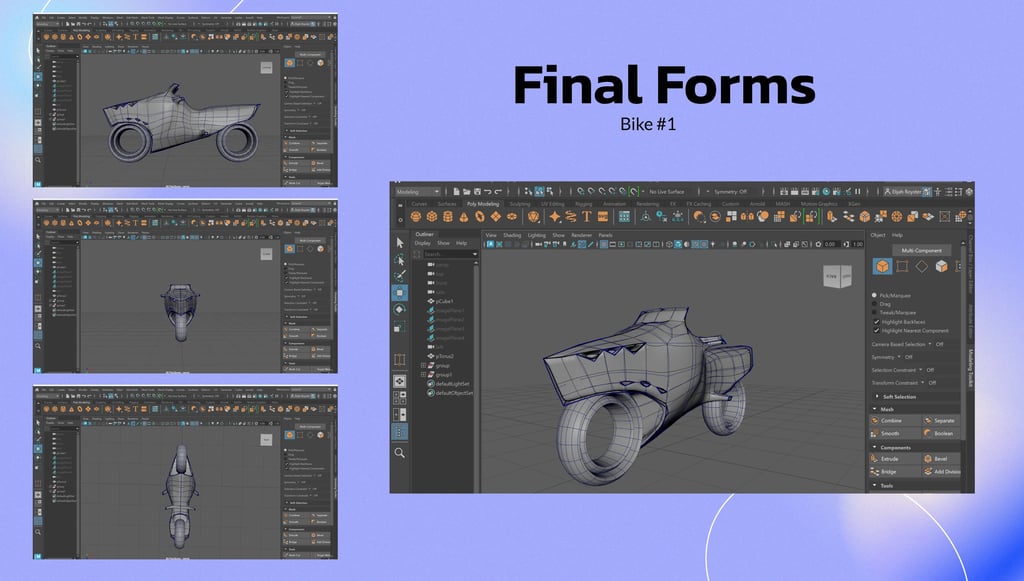This screenshot has width=1024, height=581.
Task: Click polygon cube shelf icon in large Maya window
Action: (432, 217)
